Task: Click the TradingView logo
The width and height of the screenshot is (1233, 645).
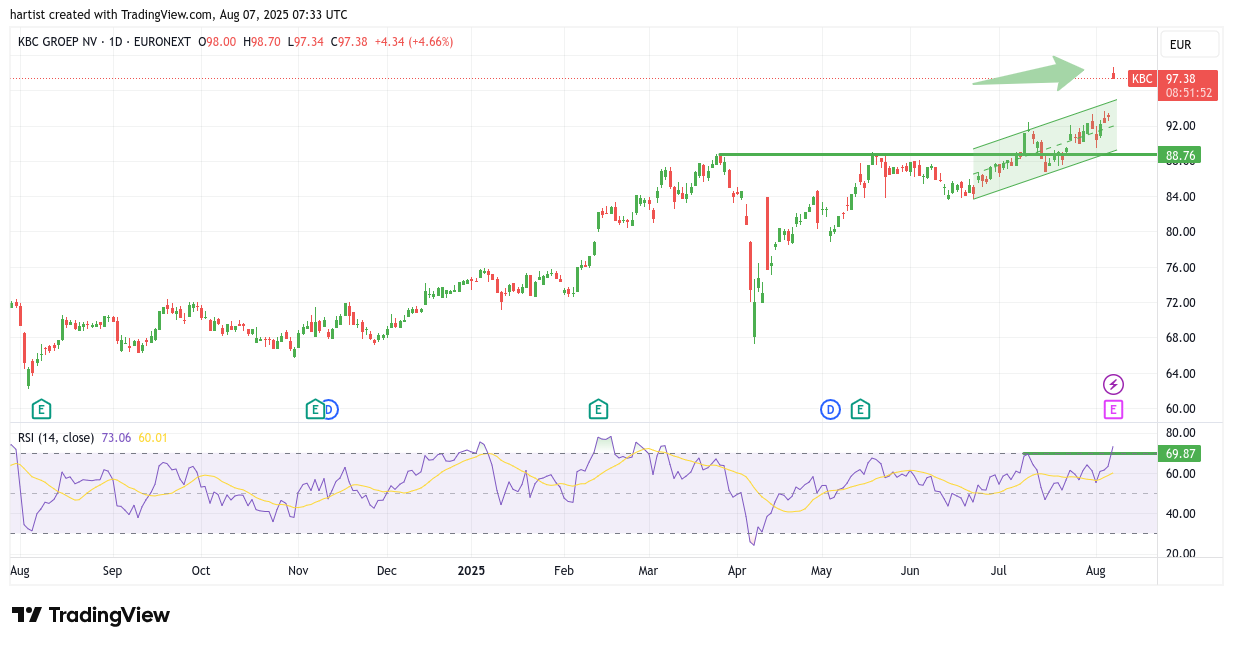Action: [91, 615]
